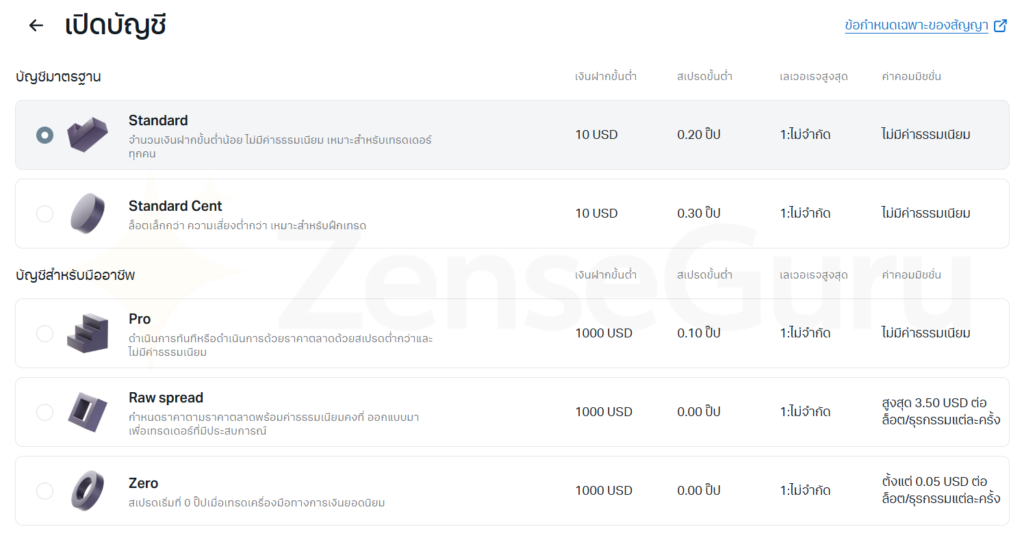
Task: Click the Standard Cent description ล็อตเล็กกว่า text
Action: click(x=248, y=225)
